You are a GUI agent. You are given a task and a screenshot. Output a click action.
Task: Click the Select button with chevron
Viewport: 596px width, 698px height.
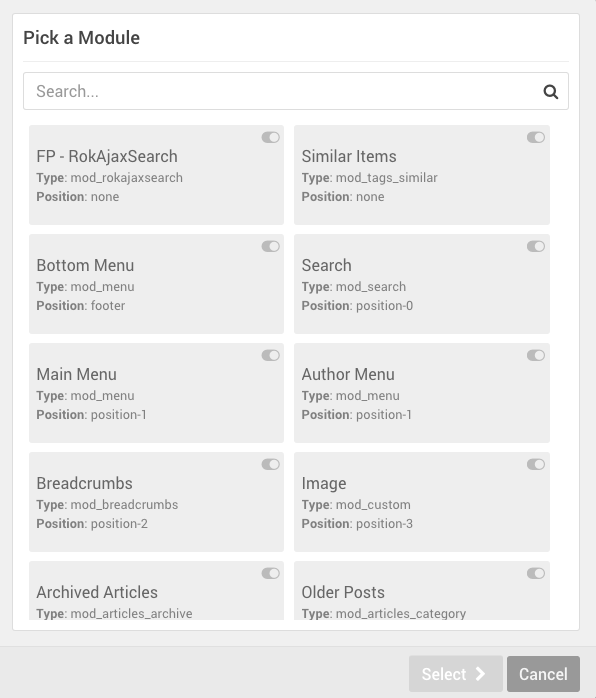point(456,674)
